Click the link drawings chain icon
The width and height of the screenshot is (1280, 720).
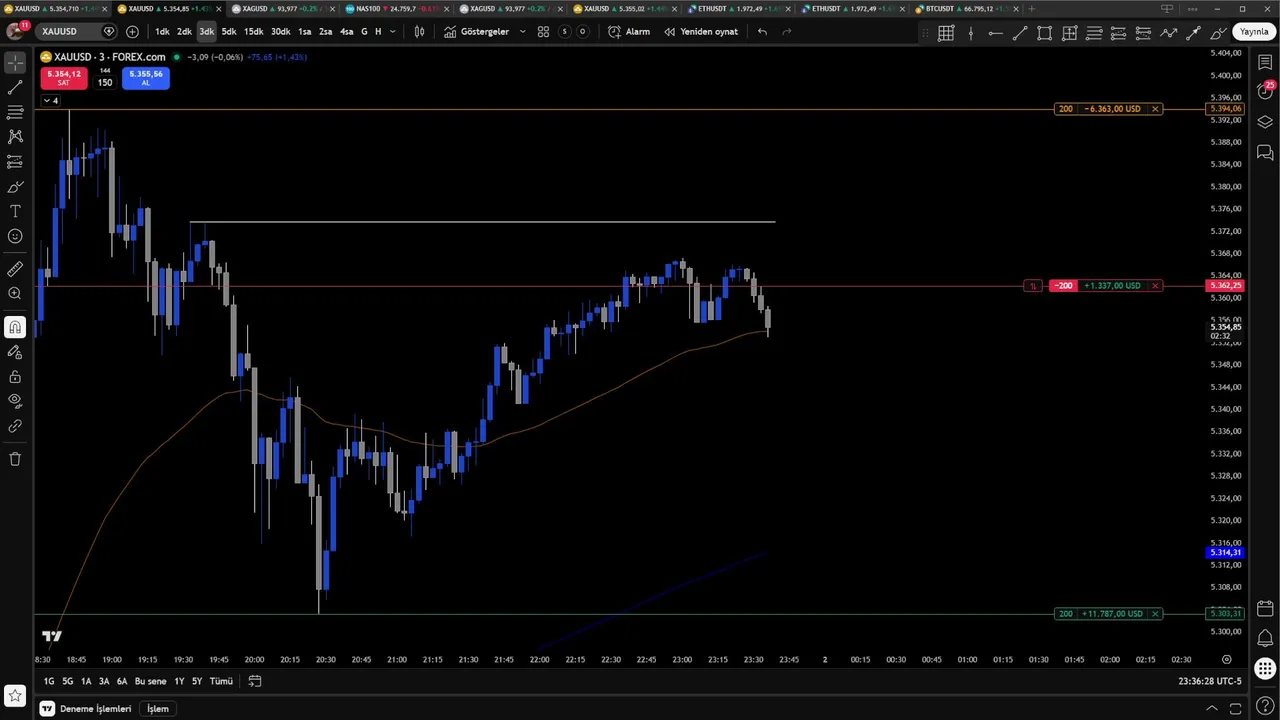coord(15,426)
